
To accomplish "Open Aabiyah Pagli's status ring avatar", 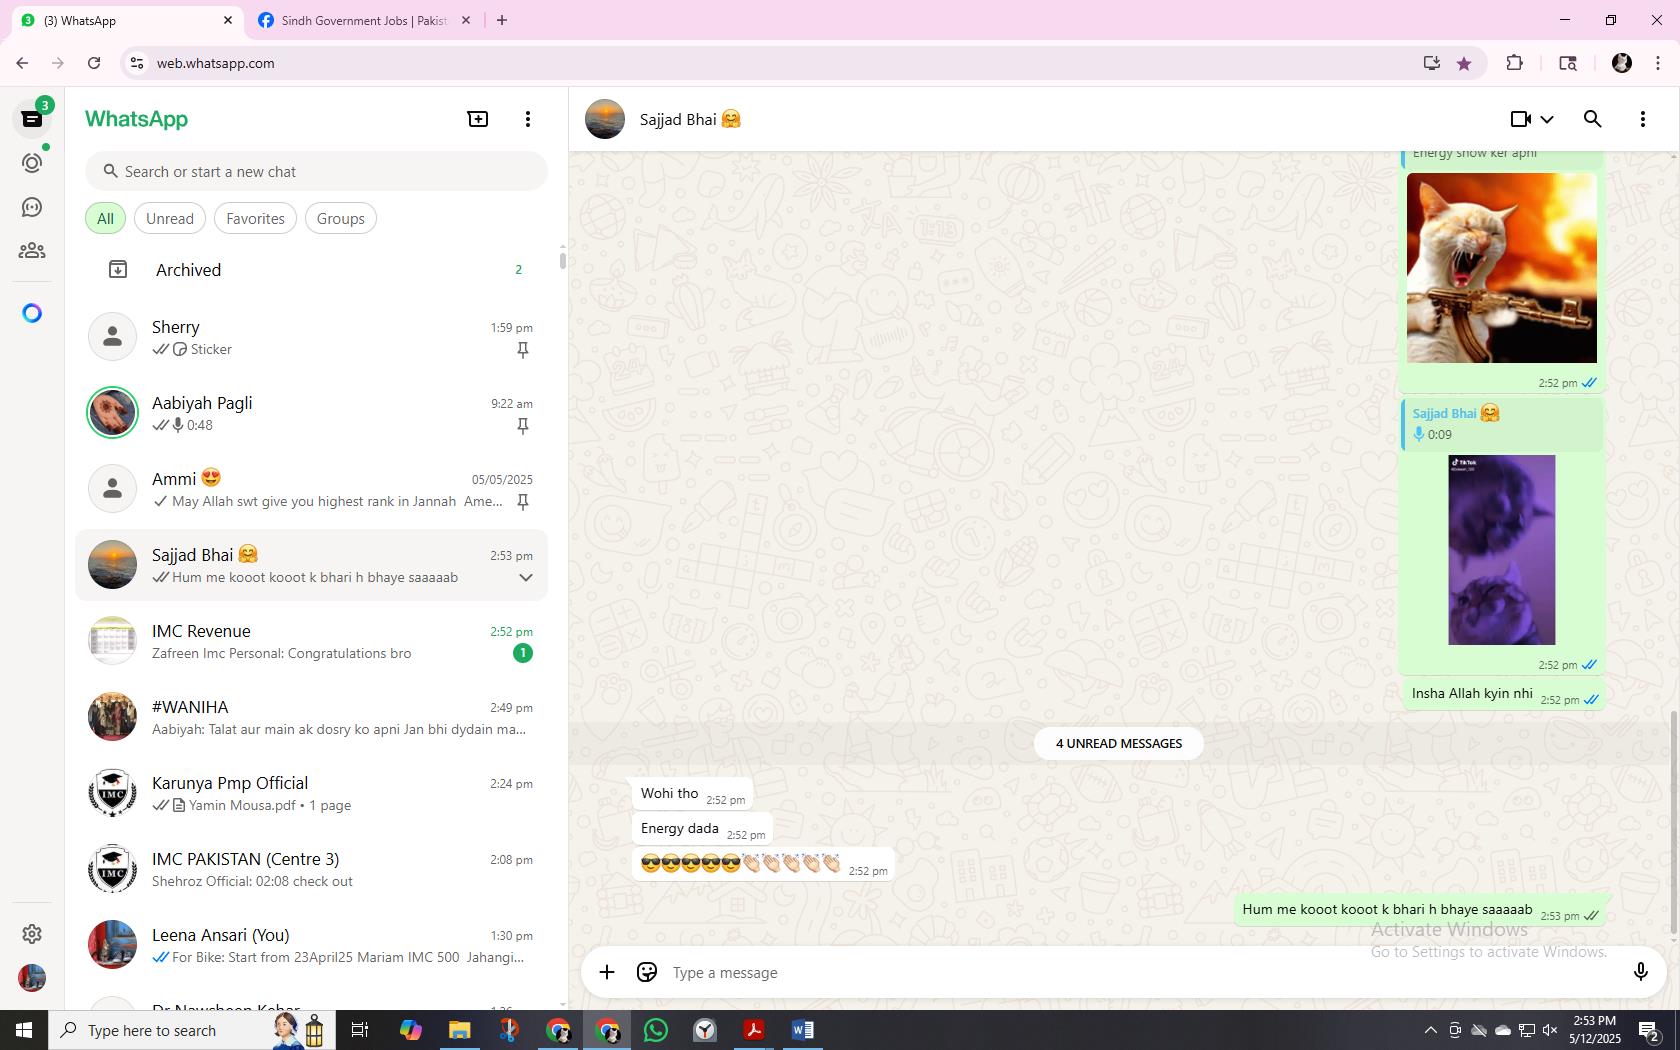I will (x=112, y=412).
